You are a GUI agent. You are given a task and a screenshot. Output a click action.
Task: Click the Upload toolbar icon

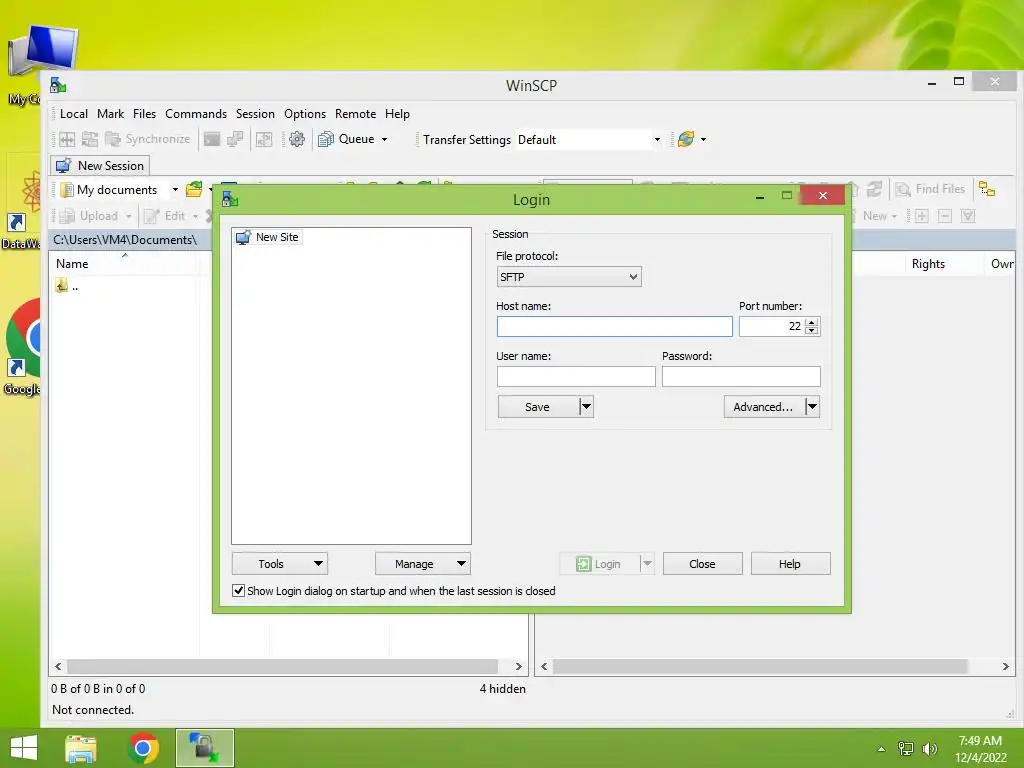point(67,216)
